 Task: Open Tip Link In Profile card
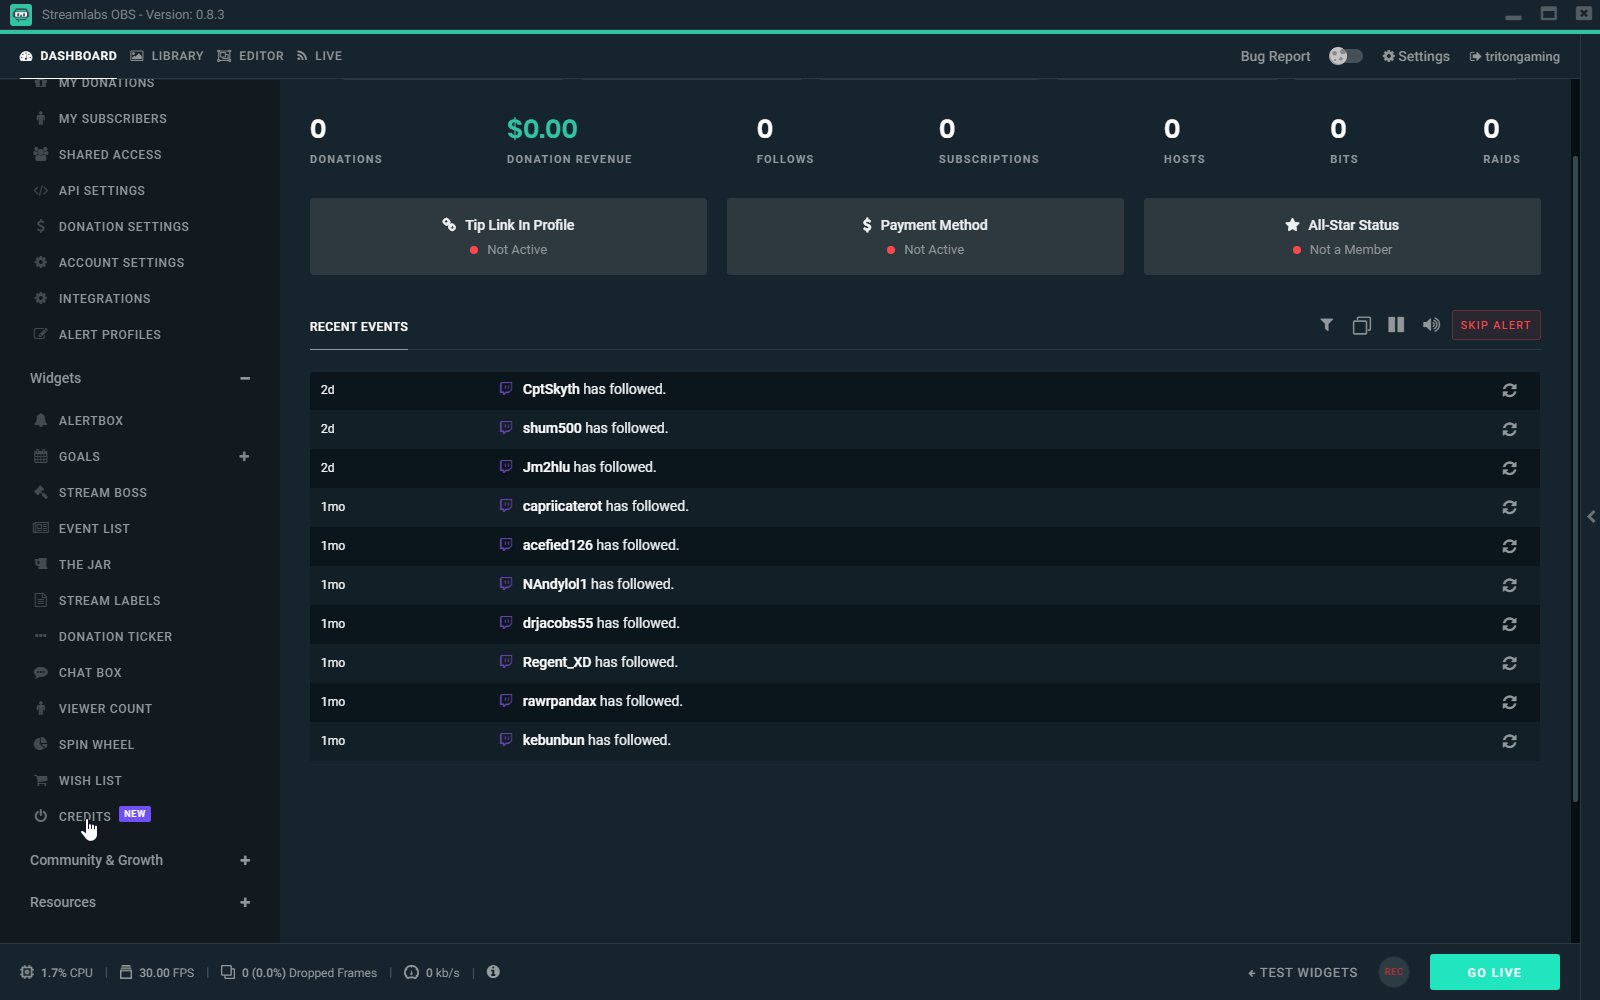(508, 236)
